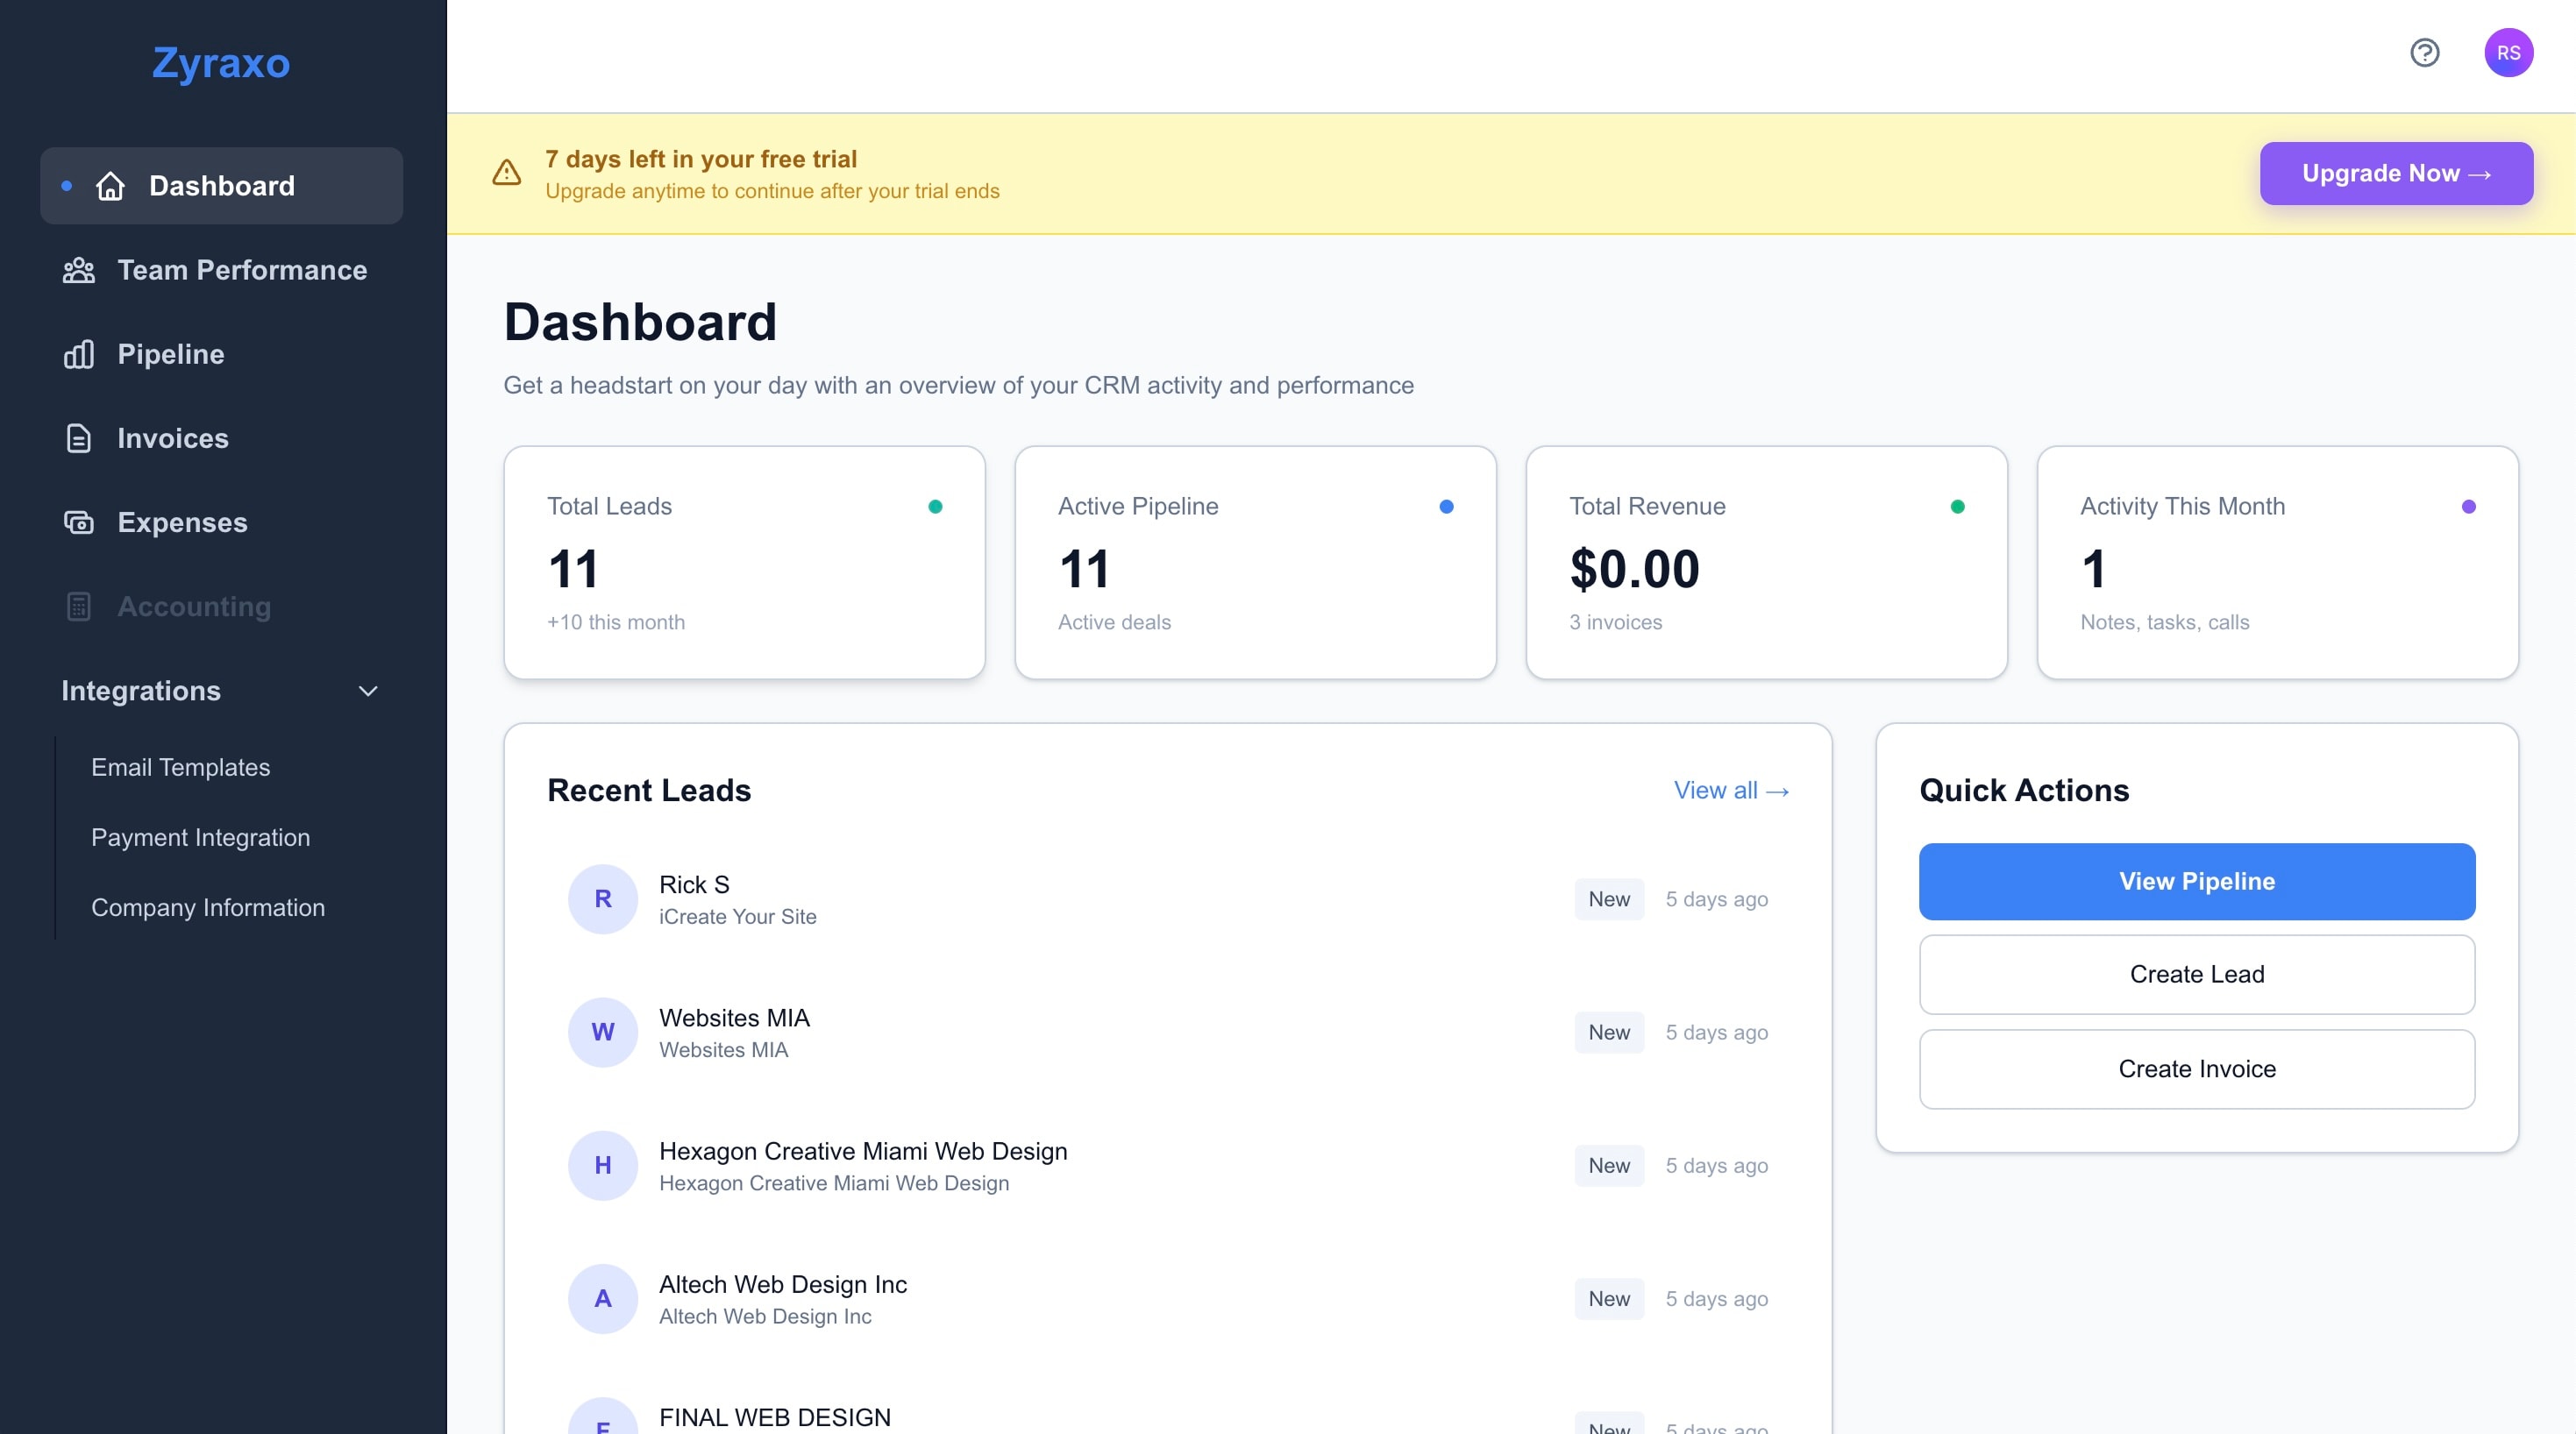Select Payment Integration sidebar item
The image size is (2576, 1434).
click(200, 838)
